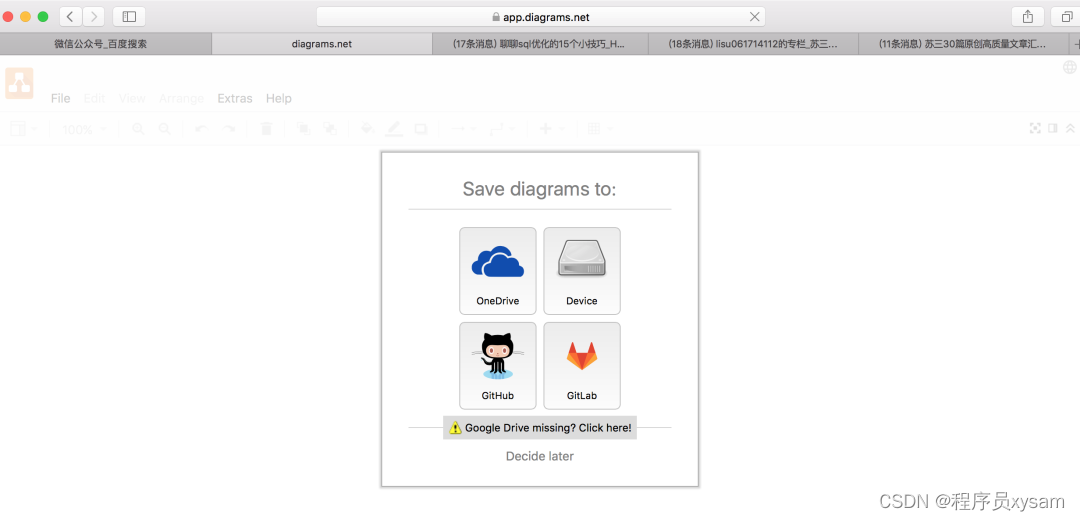This screenshot has height=521, width=1080.
Task: Click the fullscreen icon at toolbar right
Action: [x=1035, y=128]
